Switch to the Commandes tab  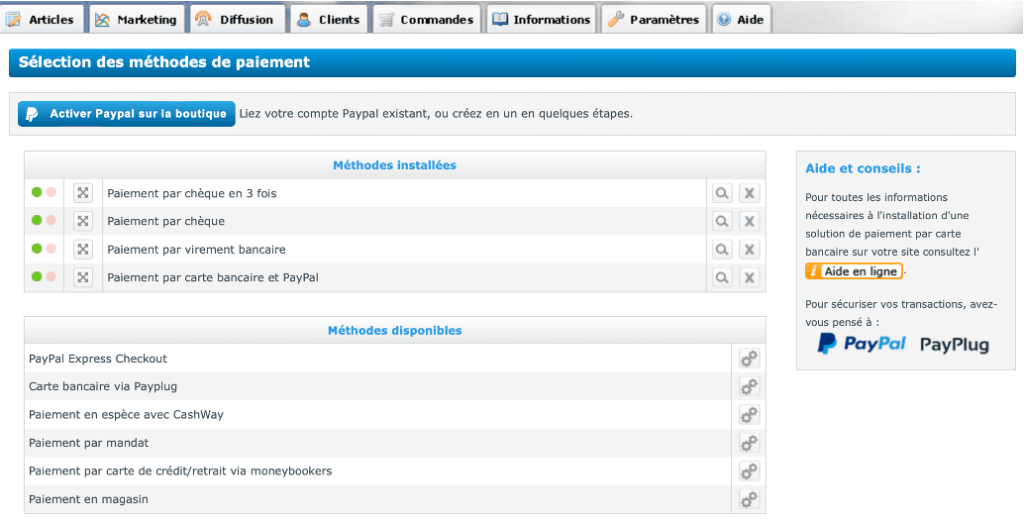(427, 20)
